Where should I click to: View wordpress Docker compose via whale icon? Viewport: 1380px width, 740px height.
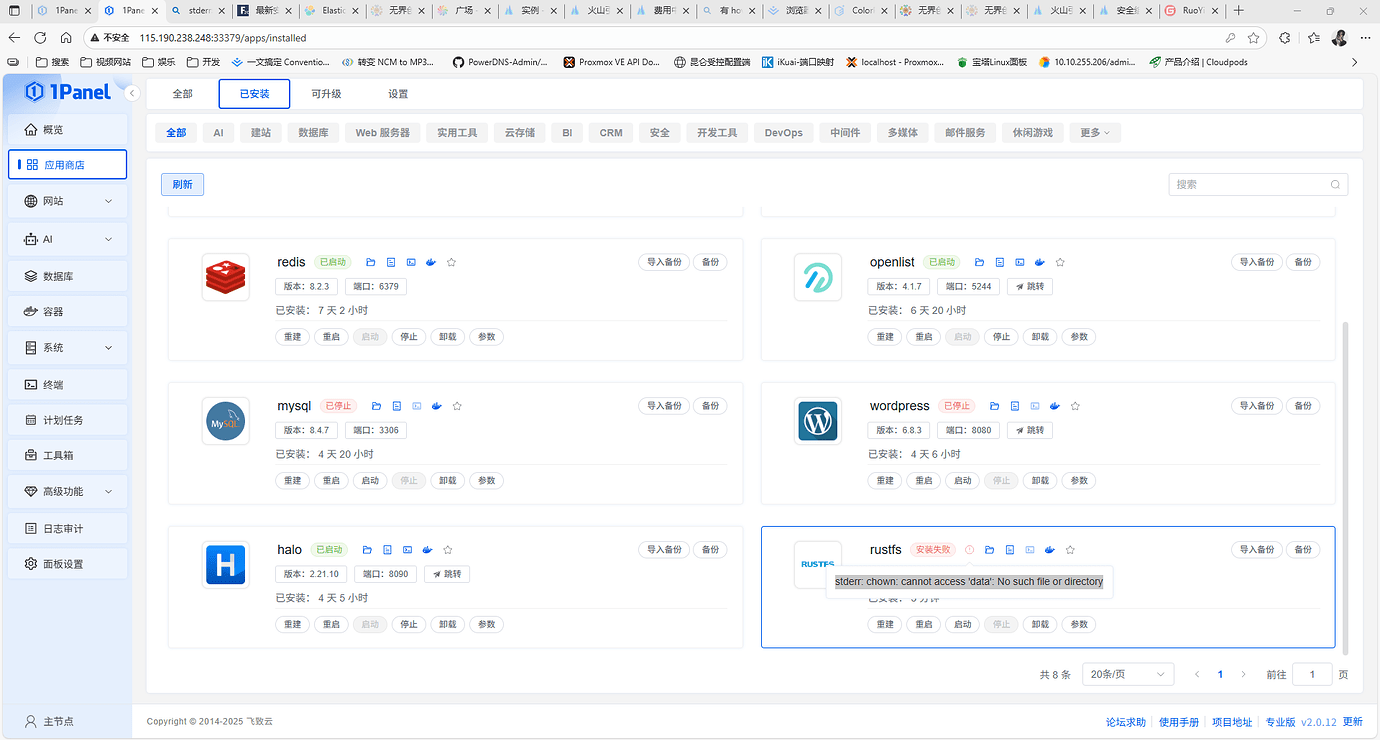coord(1054,406)
